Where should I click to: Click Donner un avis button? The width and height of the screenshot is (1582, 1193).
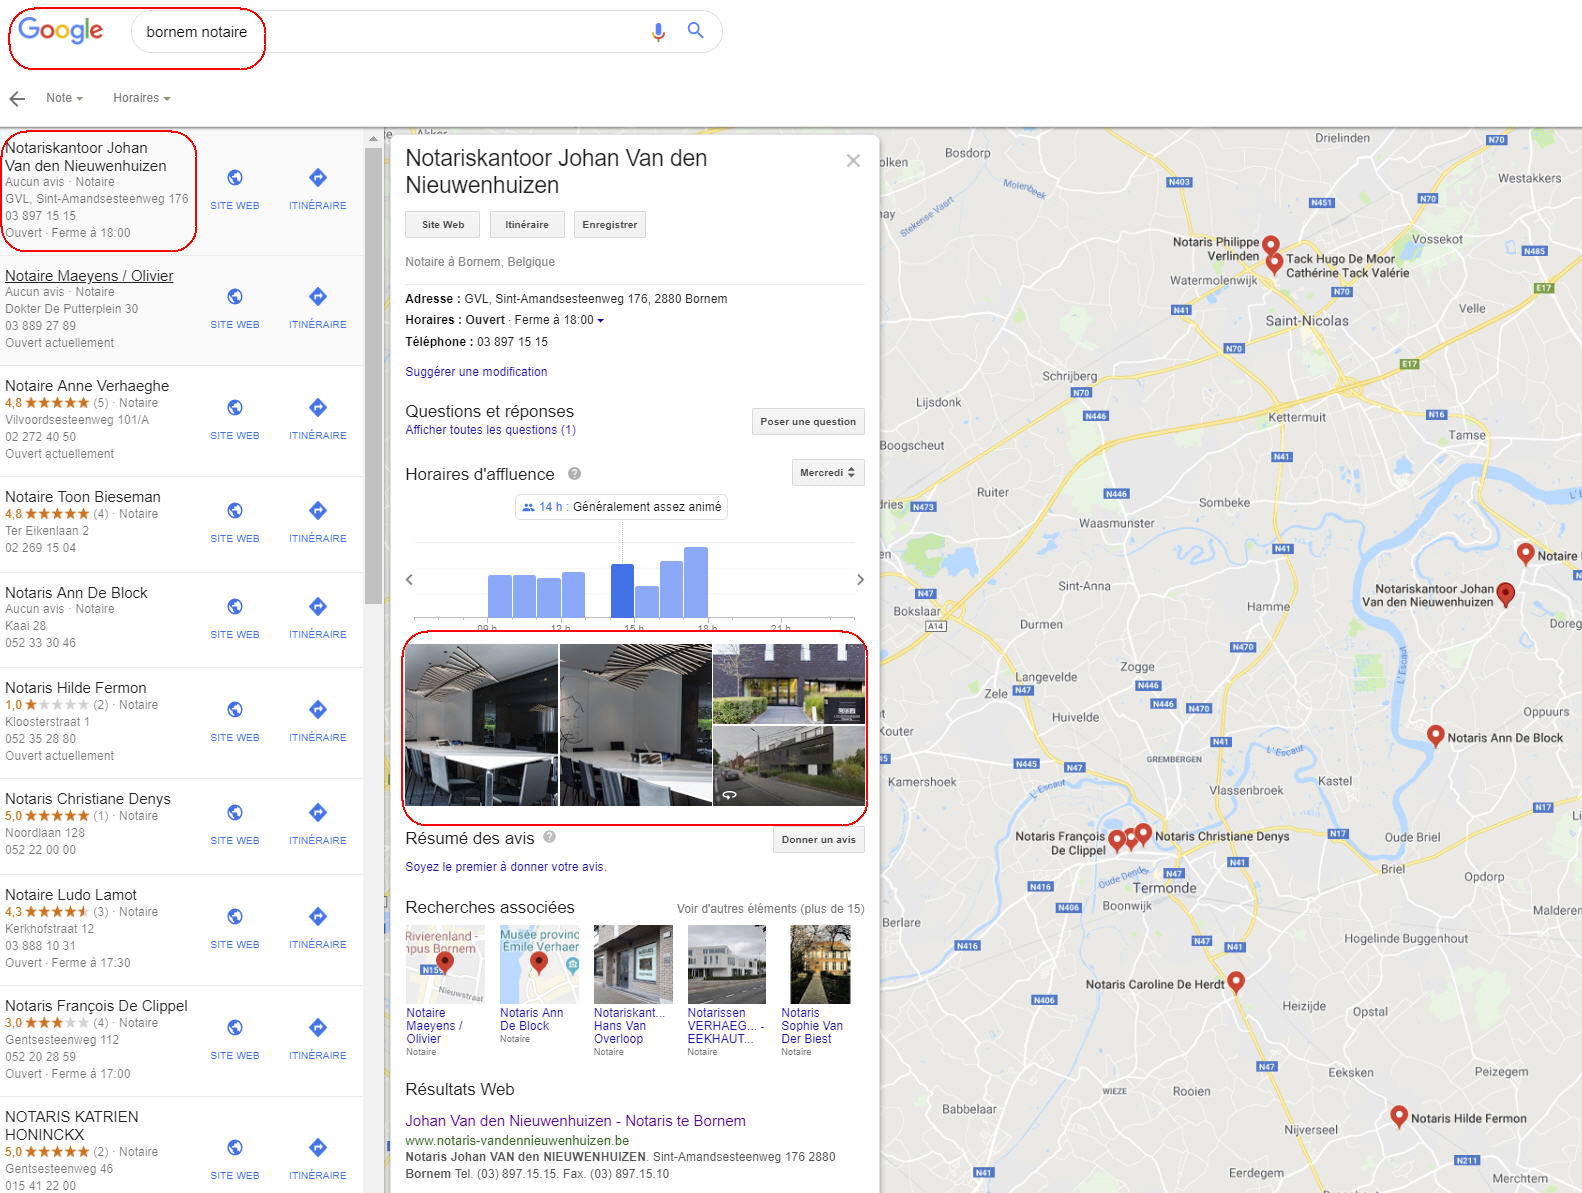click(819, 839)
